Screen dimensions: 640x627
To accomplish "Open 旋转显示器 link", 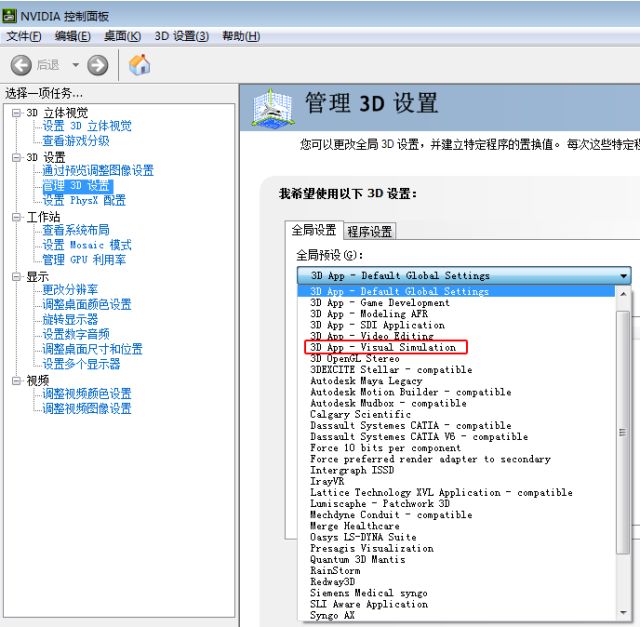I will (70, 319).
